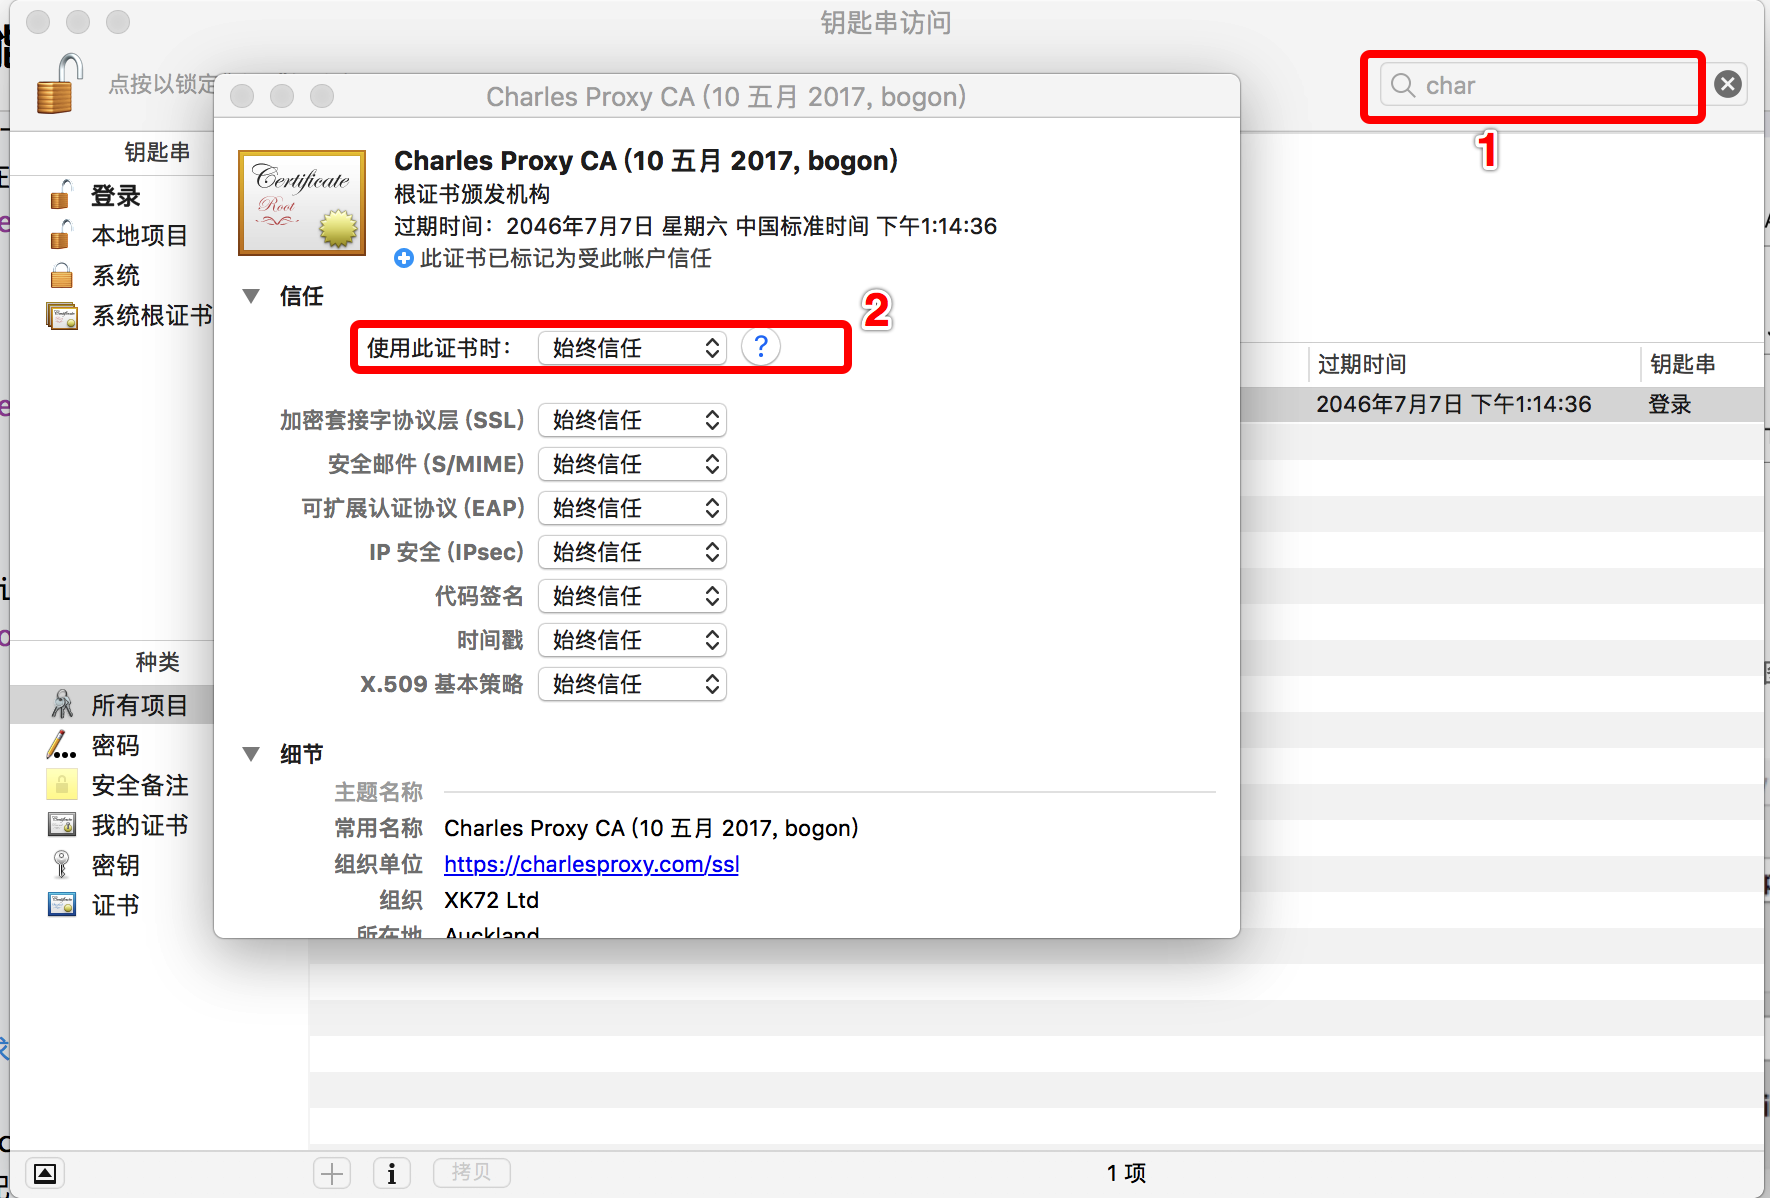Click the 登录 cell in the 钥匙串 column
1770x1198 pixels.
coord(1670,404)
